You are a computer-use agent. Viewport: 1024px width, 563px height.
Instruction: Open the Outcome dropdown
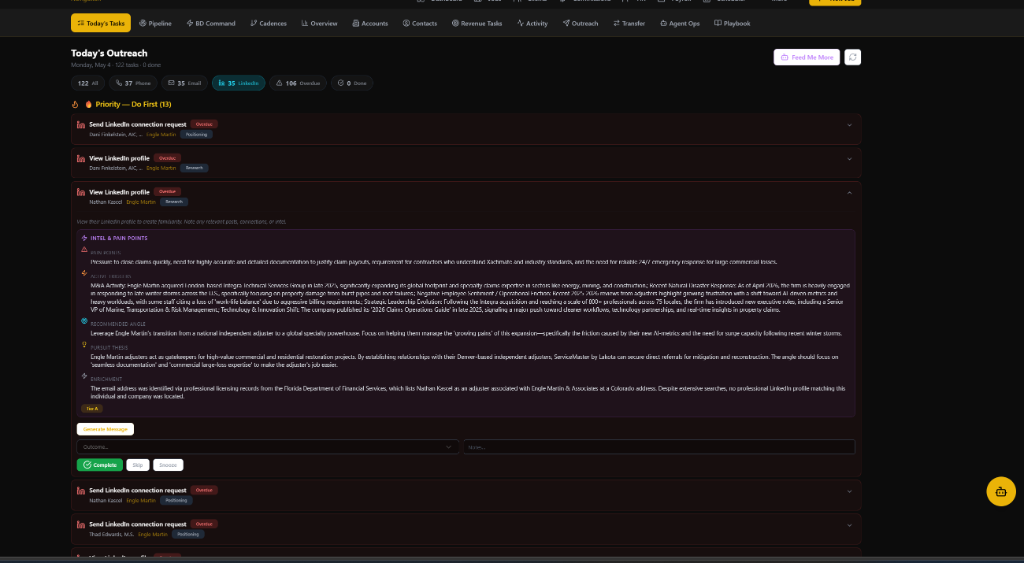point(268,447)
